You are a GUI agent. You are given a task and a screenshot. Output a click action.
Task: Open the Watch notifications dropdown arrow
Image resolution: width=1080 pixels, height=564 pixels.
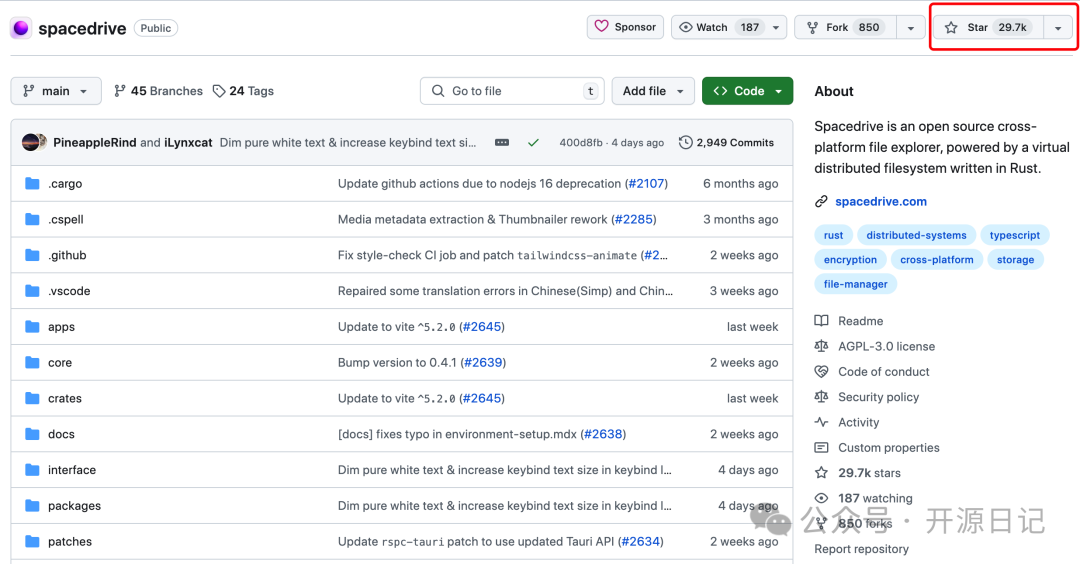pyautogui.click(x=776, y=28)
